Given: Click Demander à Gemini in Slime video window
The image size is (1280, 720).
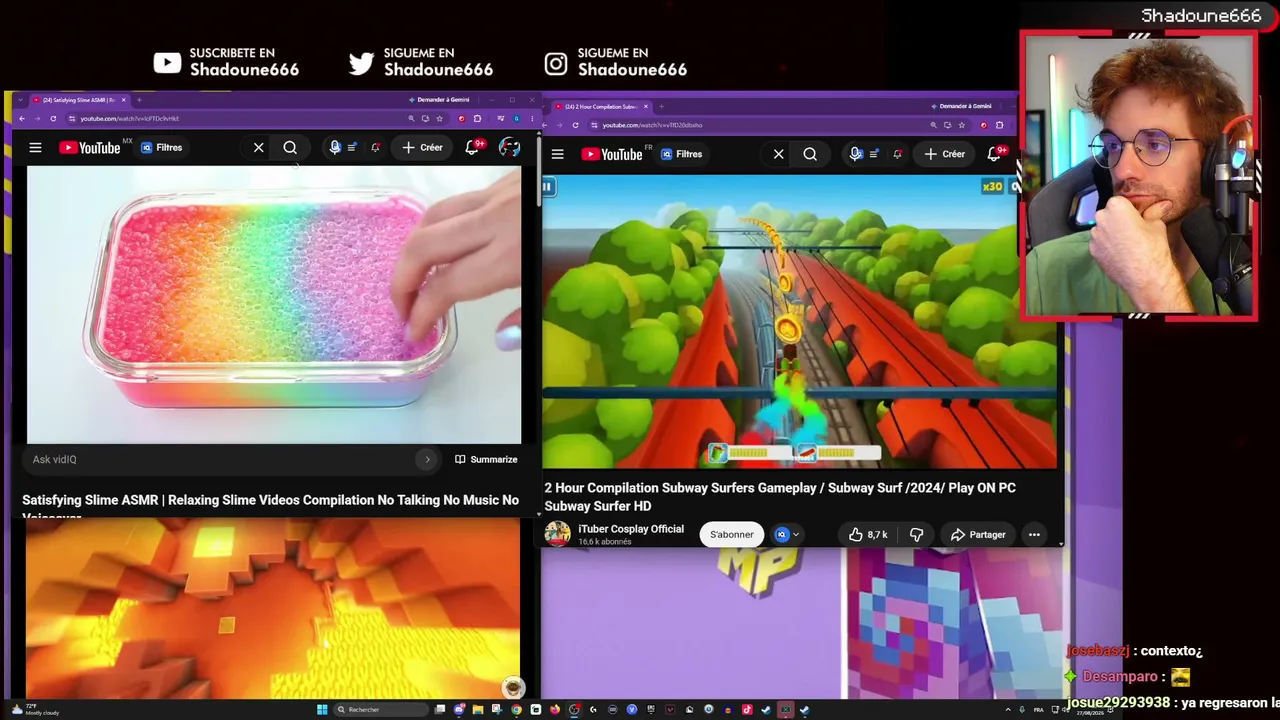Looking at the screenshot, I should pyautogui.click(x=439, y=100).
